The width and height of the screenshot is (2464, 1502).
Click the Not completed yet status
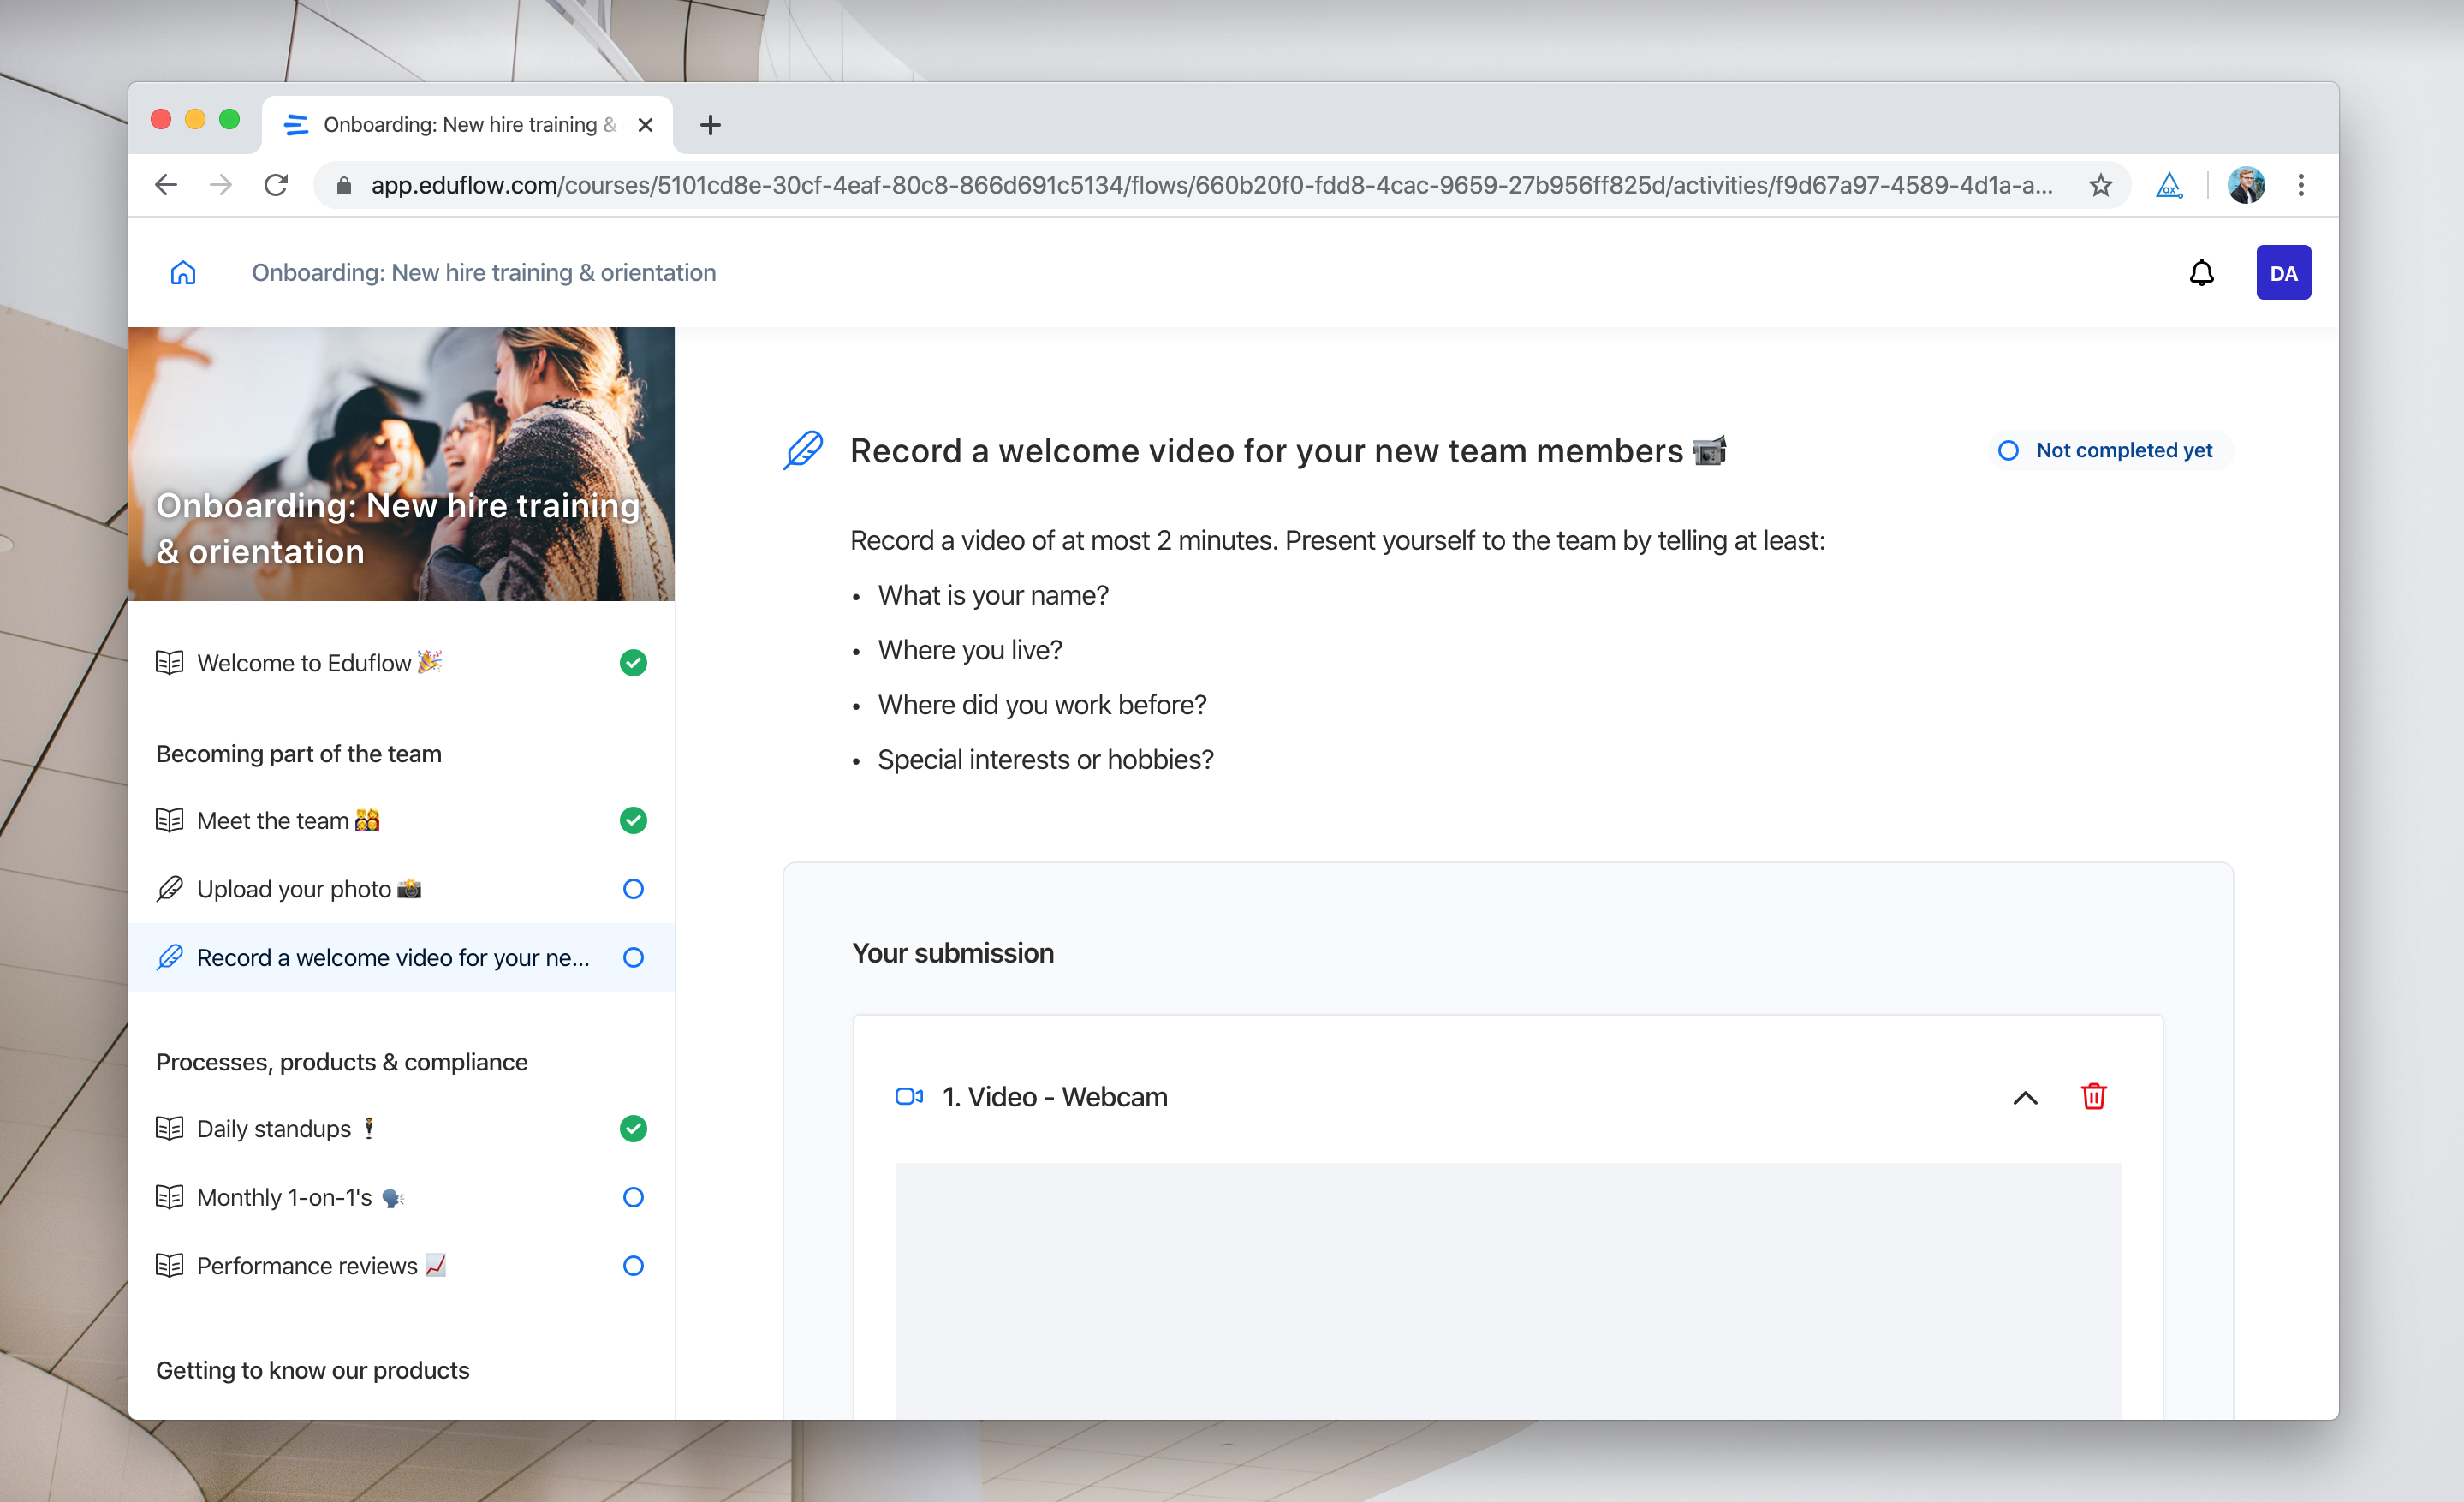pyautogui.click(x=2110, y=450)
